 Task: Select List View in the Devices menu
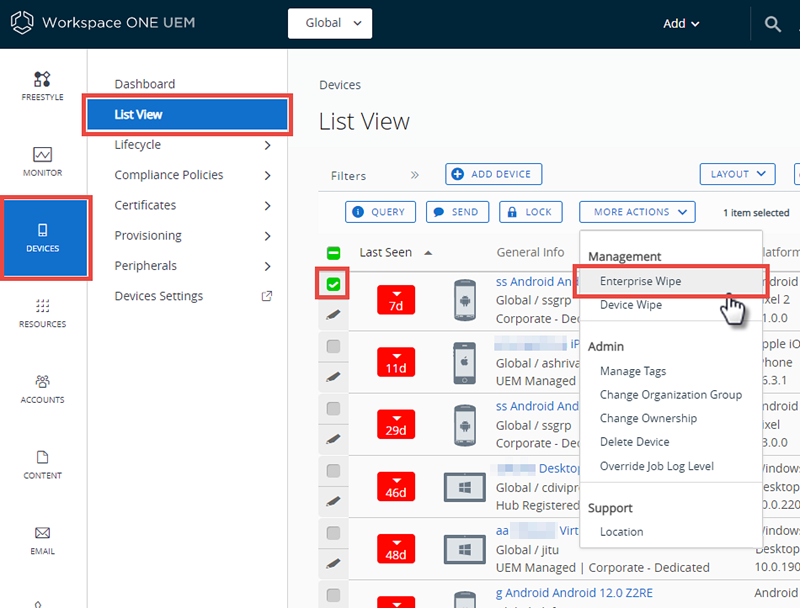187,114
